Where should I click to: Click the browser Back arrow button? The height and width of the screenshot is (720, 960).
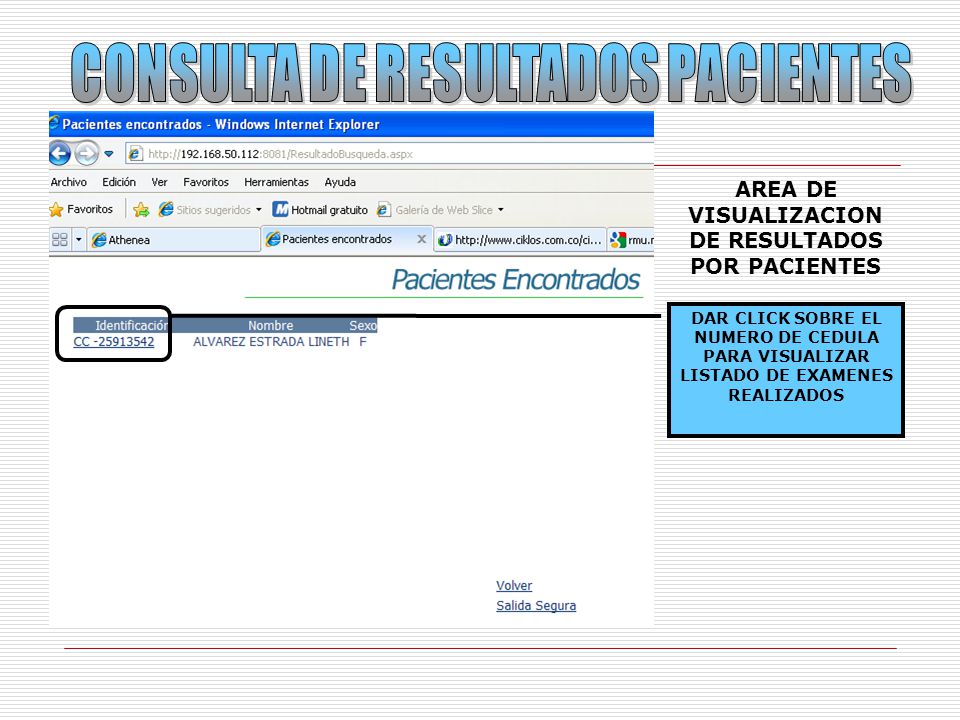pyautogui.click(x=60, y=153)
